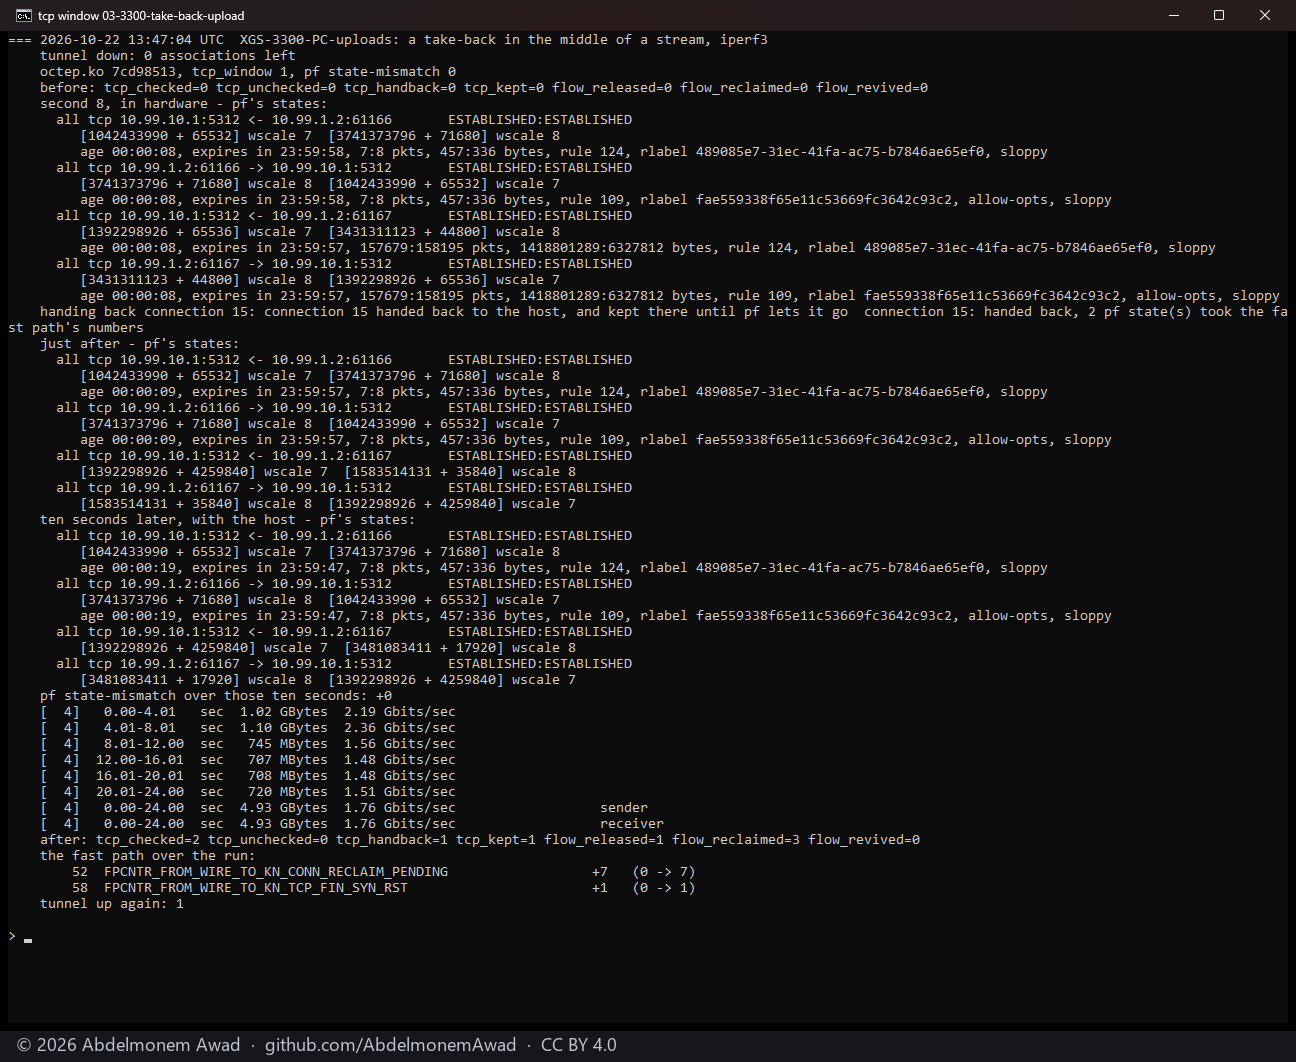The width and height of the screenshot is (1296, 1062).
Task: Click the line starting "after: tcp_checked=2"
Action: pos(480,840)
